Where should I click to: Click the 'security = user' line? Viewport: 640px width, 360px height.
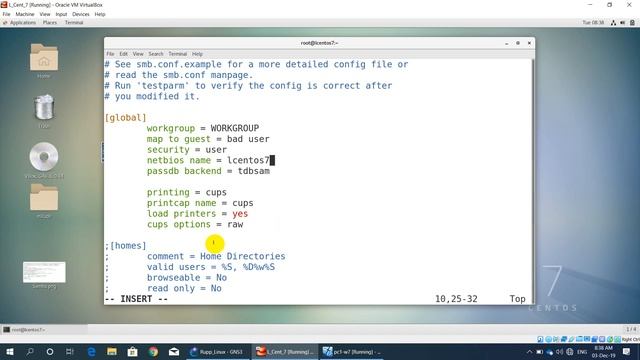tap(187, 150)
